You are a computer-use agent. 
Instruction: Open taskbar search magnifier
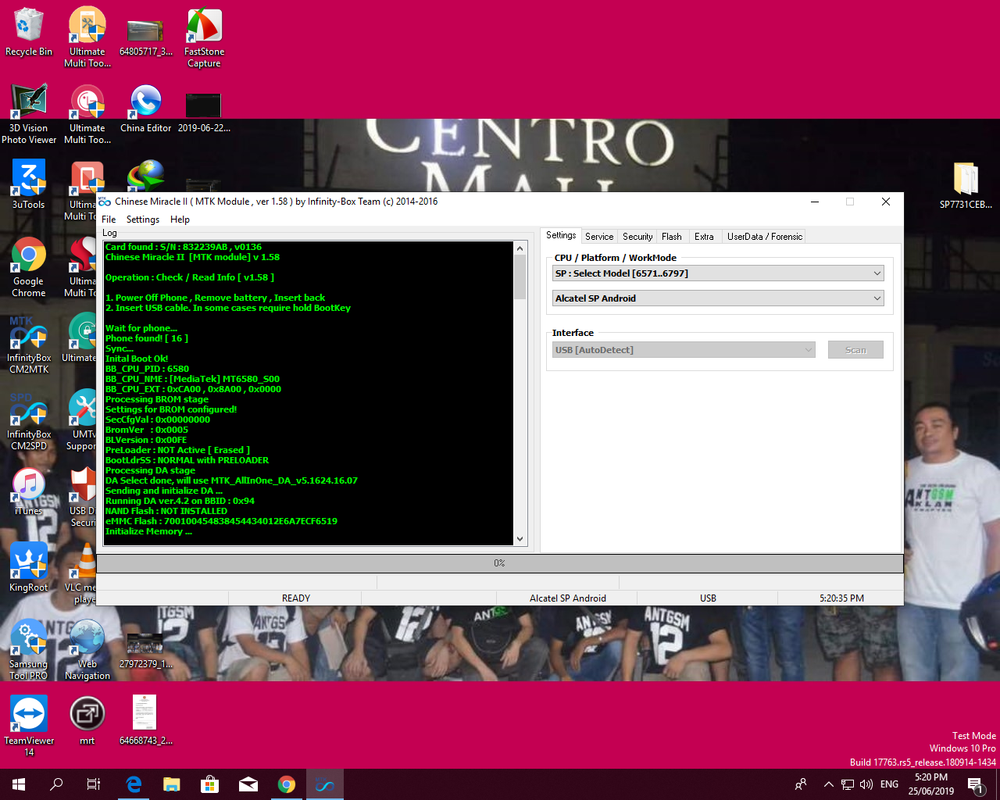click(x=56, y=784)
